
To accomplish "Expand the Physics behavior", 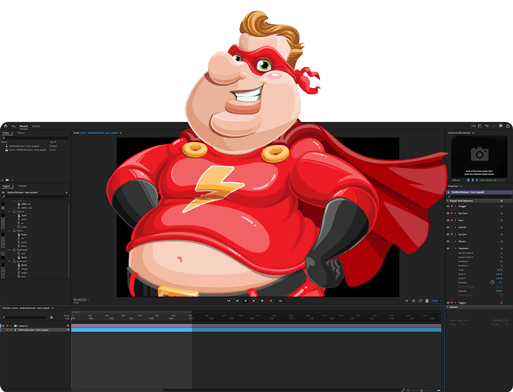I will tap(456, 241).
